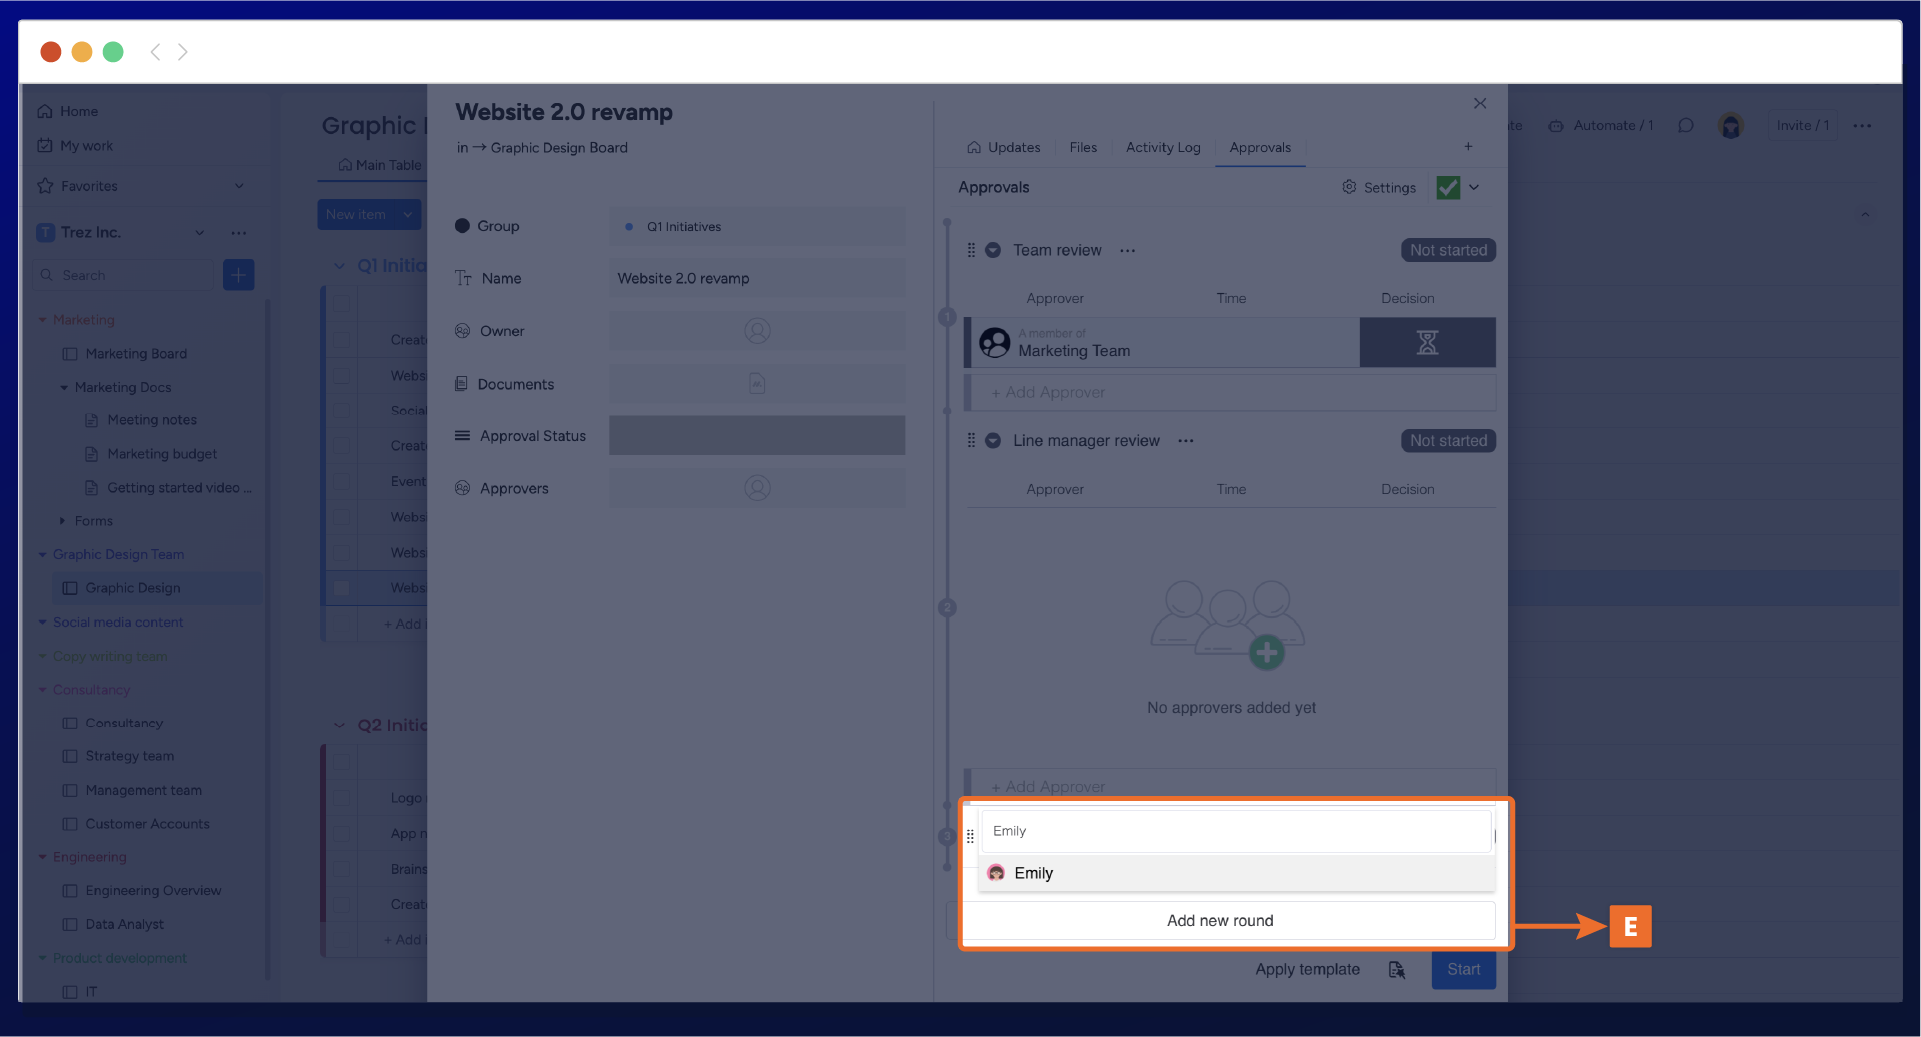
Task: Check the selected Website row checkbox
Action: 342,588
